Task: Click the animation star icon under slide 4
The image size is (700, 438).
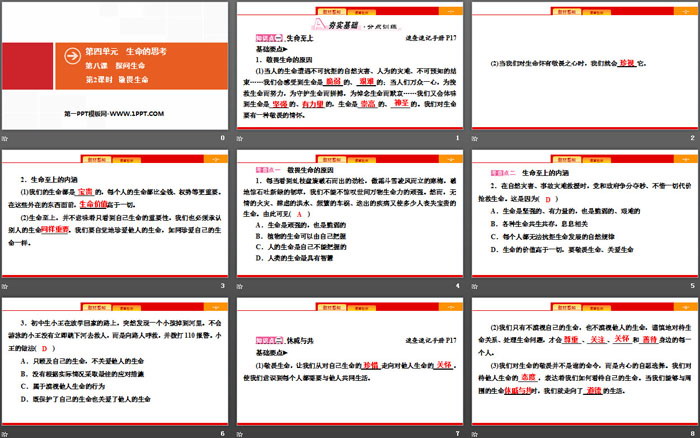Action: (x=243, y=285)
